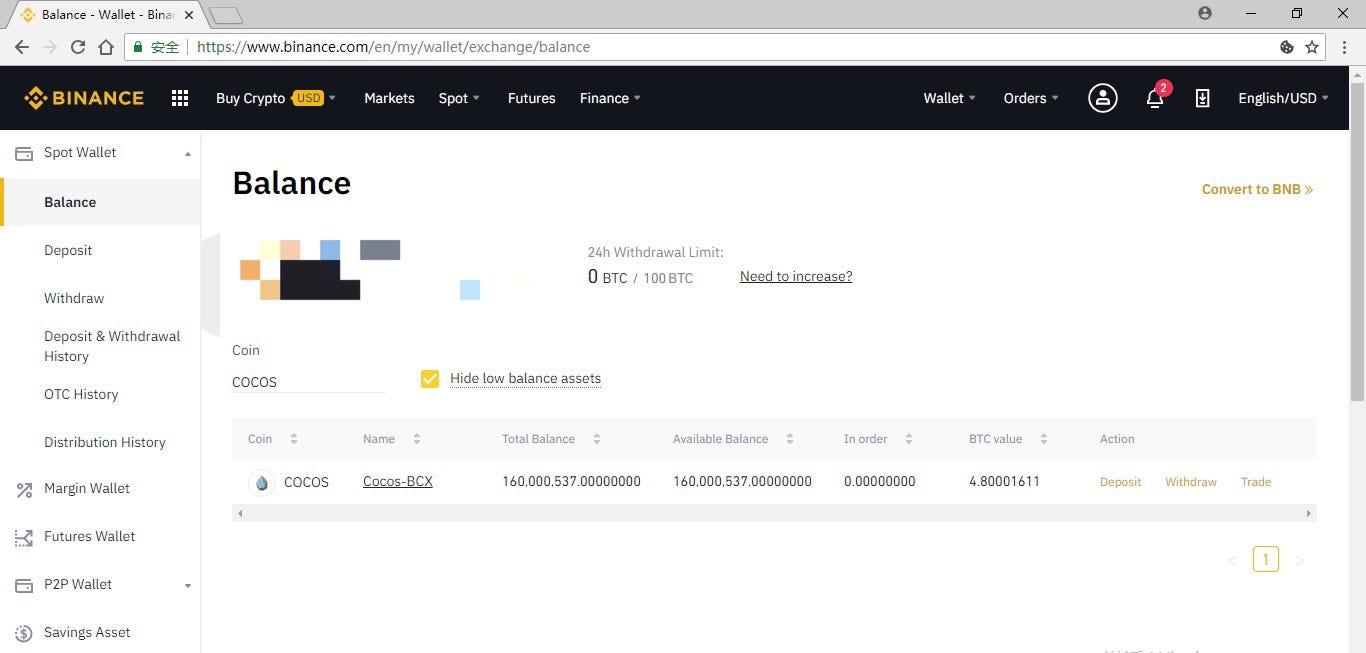Open the English/USD language dropdown
Image resolution: width=1366 pixels, height=653 pixels.
point(1283,98)
